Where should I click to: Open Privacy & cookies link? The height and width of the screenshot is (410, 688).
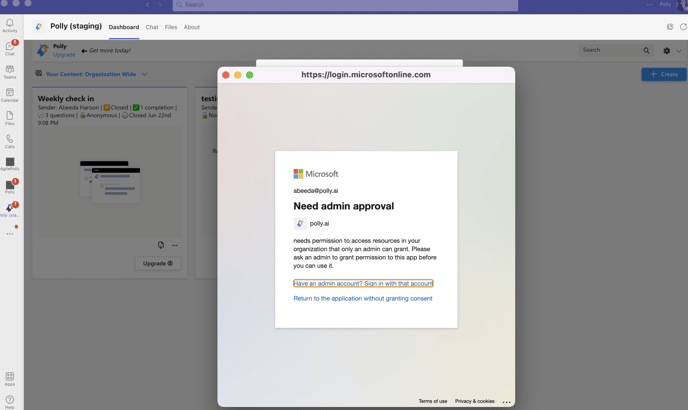[474, 401]
